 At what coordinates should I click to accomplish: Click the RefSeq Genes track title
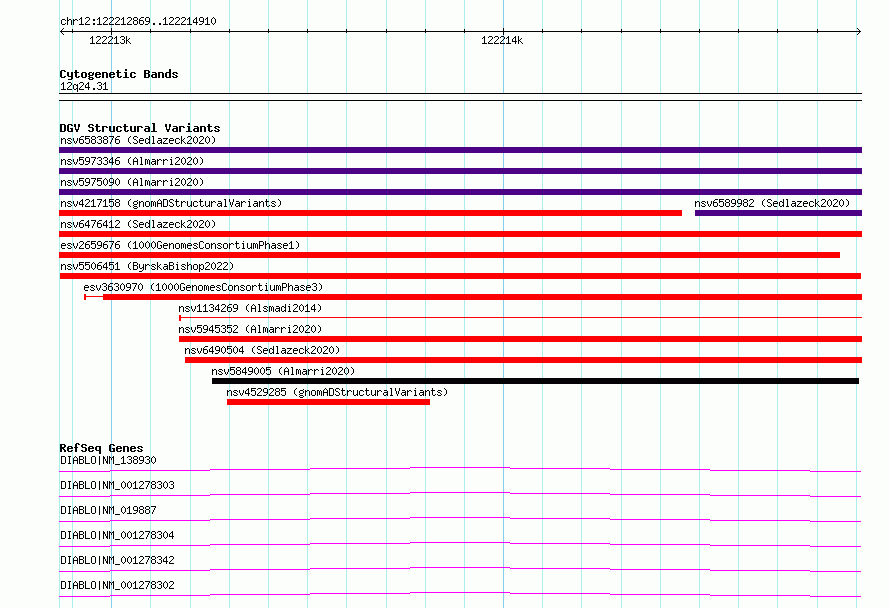pos(101,448)
